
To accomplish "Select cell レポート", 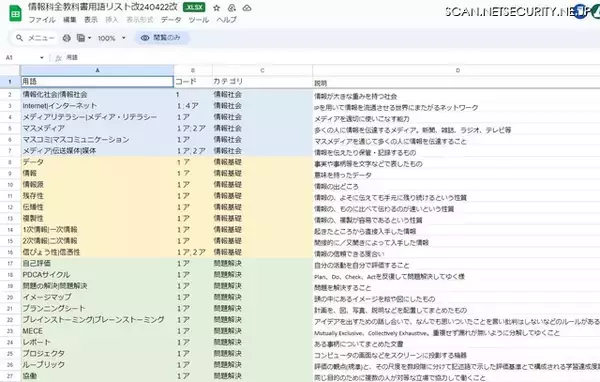I will click(97, 342).
